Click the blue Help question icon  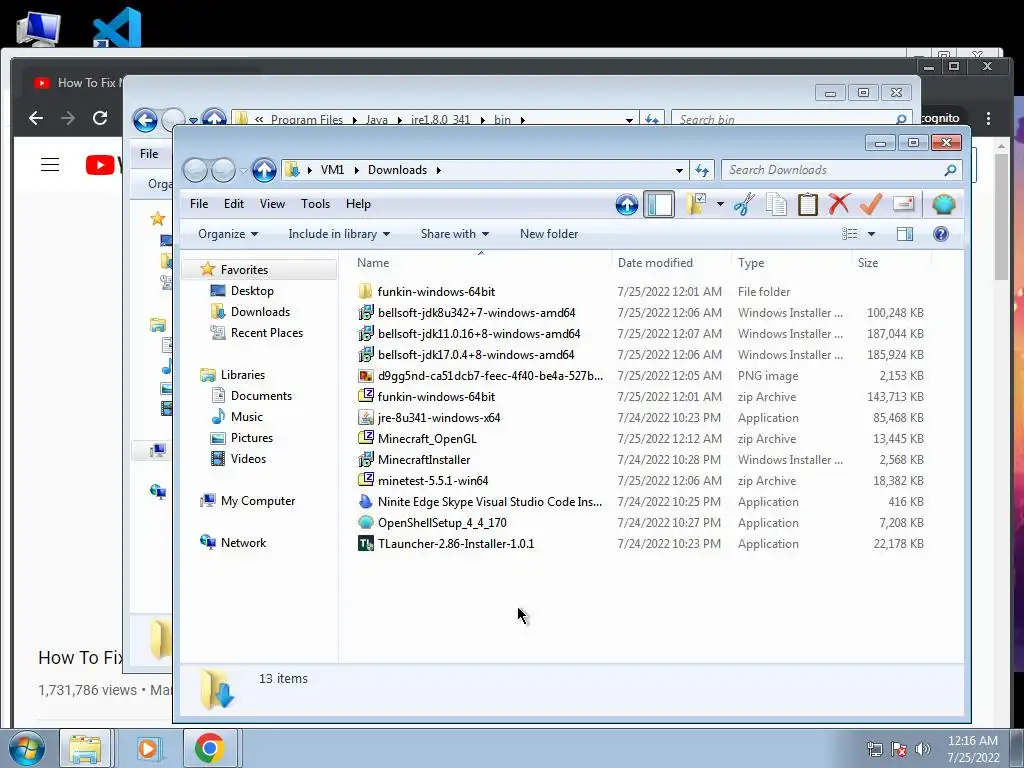pos(941,234)
